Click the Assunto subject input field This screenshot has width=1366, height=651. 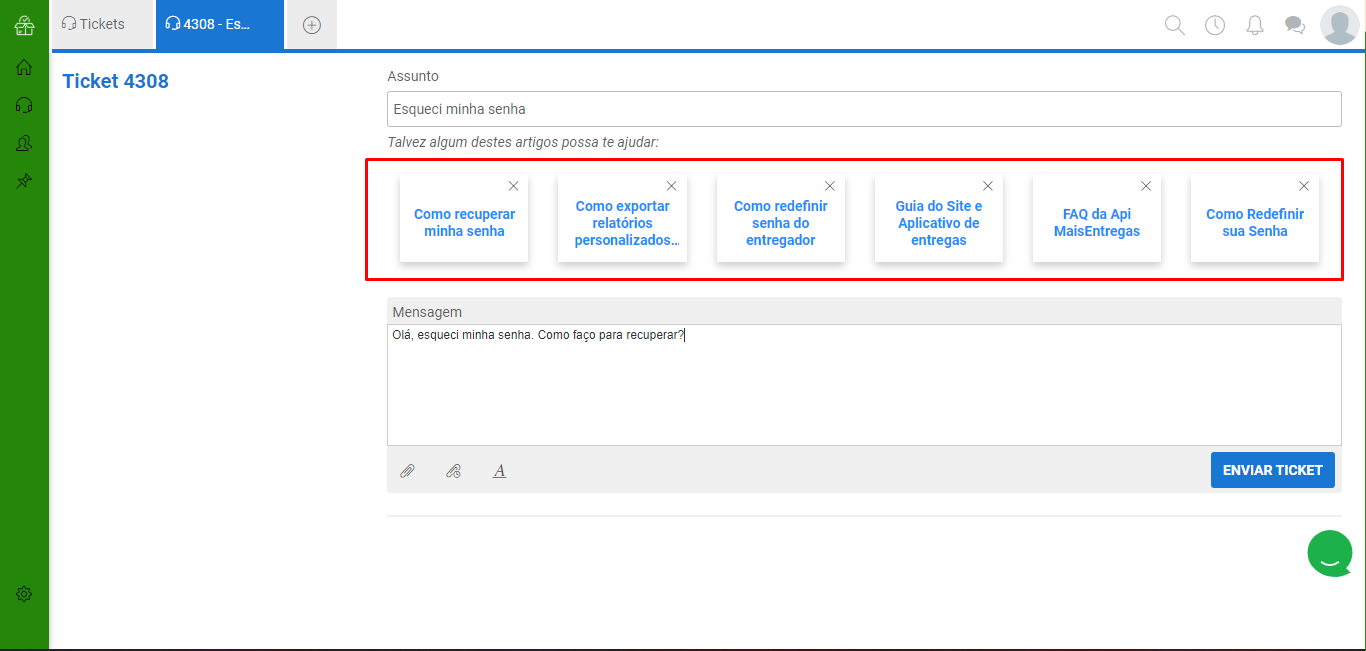[864, 109]
